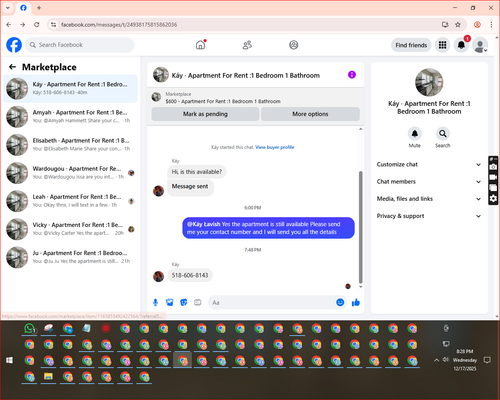Click the Search Facebook field
500x400 pixels.
(80, 45)
